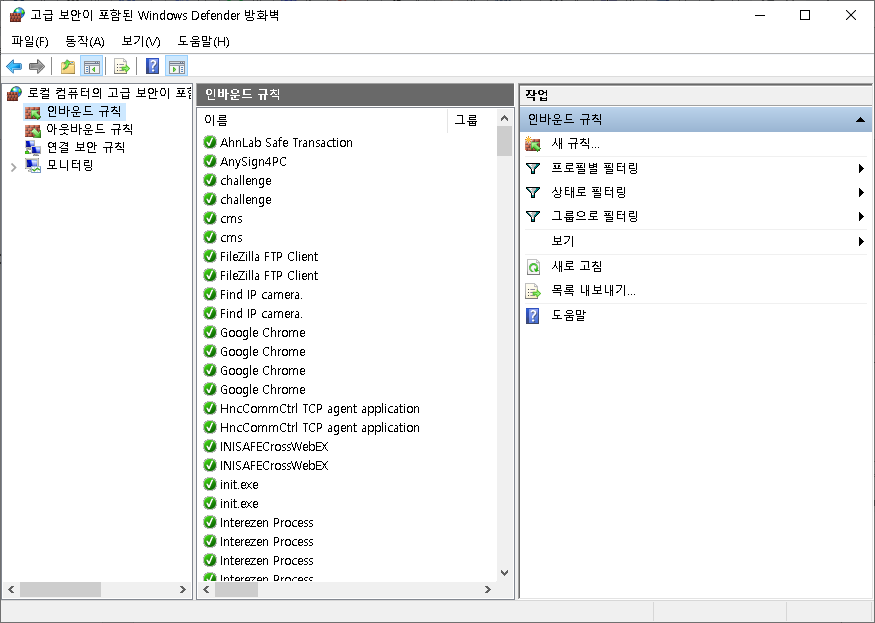Toggle the action pane toolbar icon
This screenshot has height=623, width=875.
tap(176, 66)
